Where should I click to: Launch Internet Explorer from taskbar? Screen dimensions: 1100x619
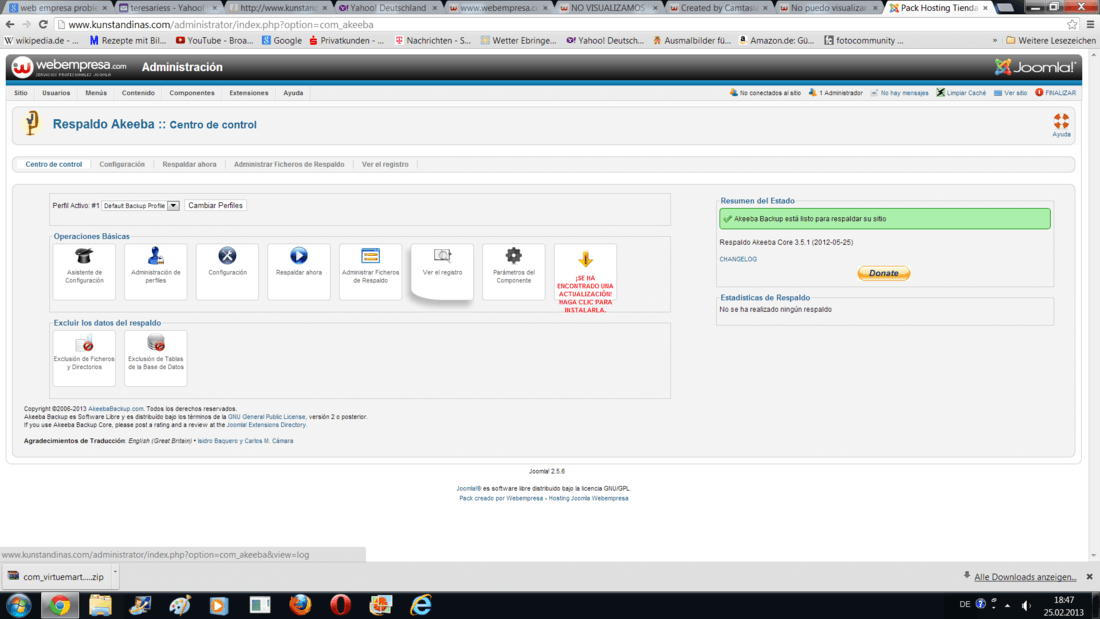[x=421, y=605]
